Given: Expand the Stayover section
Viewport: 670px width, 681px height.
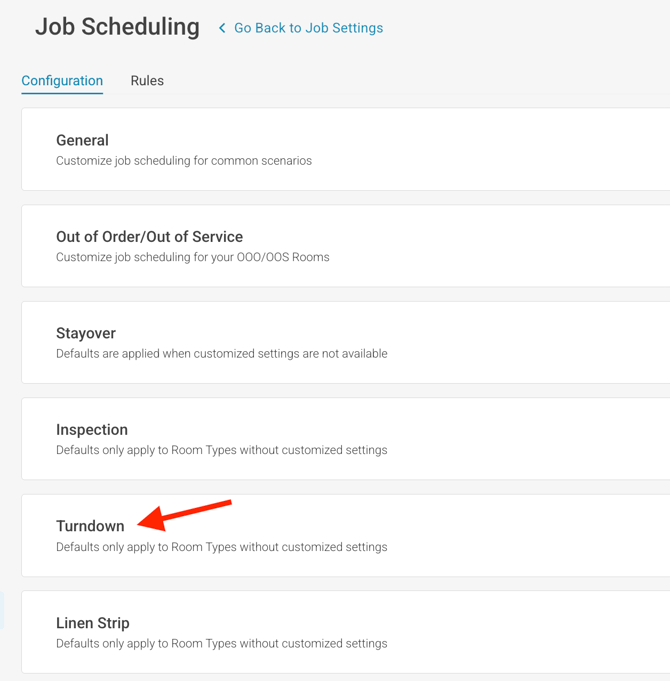Looking at the screenshot, I should point(86,333).
